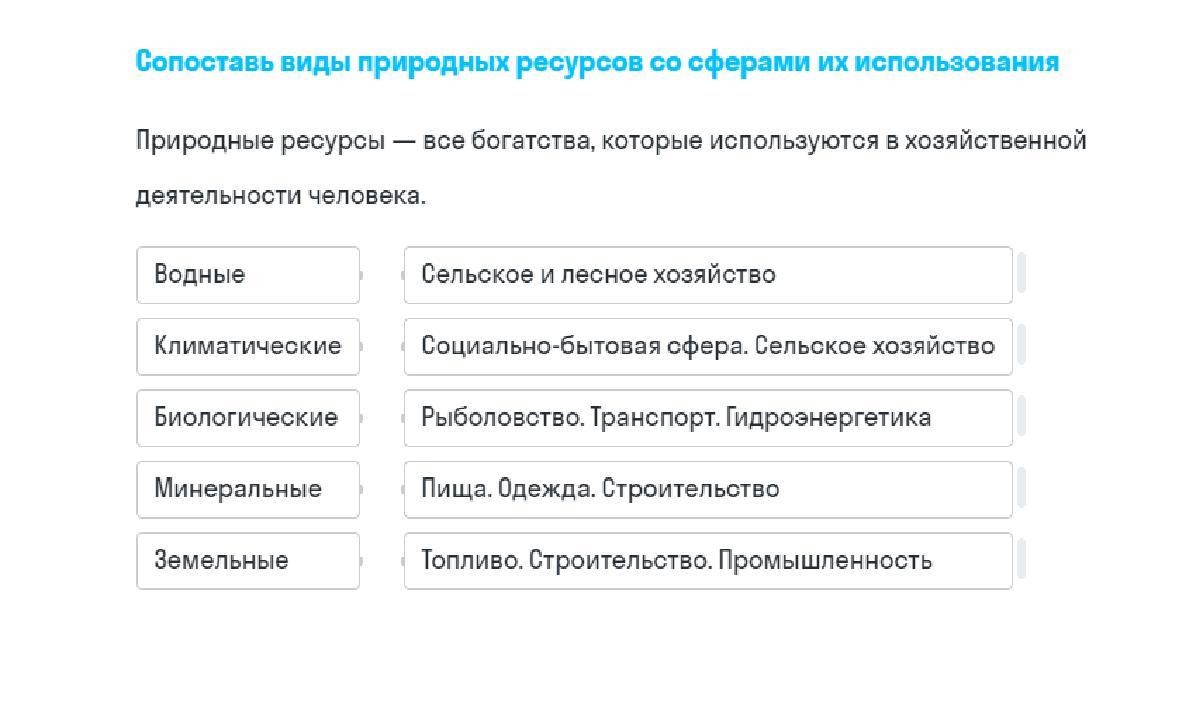This screenshot has height=704, width=1188.
Task: Select answer "Топливо. Строительство. Промышленность"
Action: coord(707,561)
